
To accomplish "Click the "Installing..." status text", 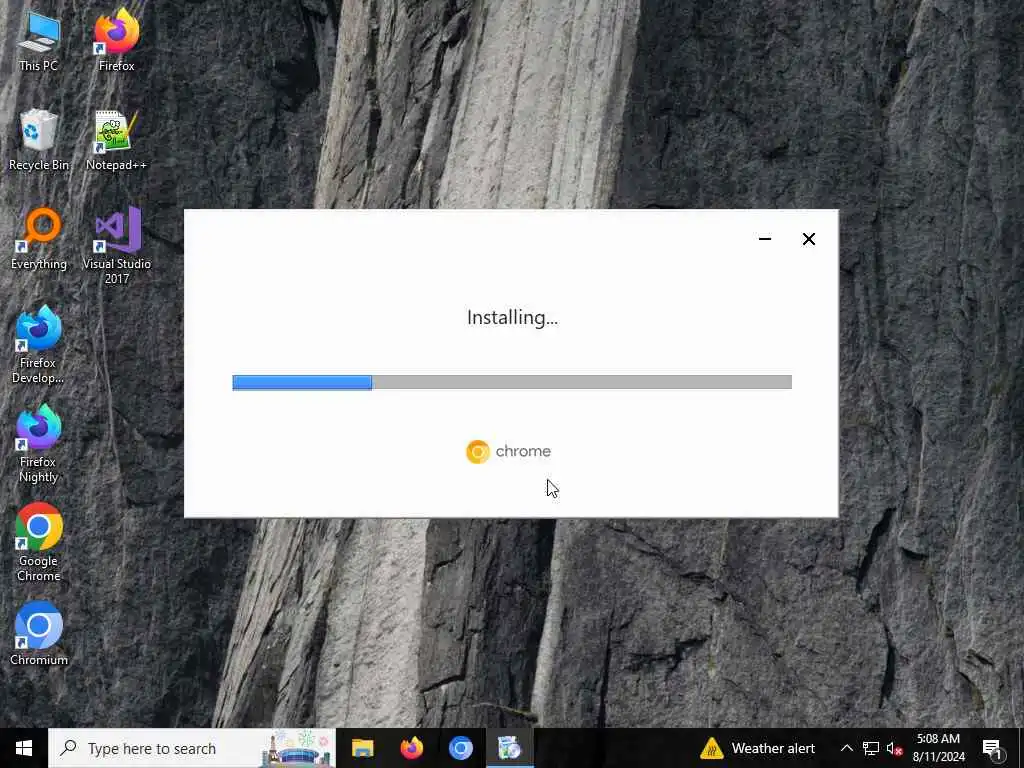I will click(x=513, y=317).
